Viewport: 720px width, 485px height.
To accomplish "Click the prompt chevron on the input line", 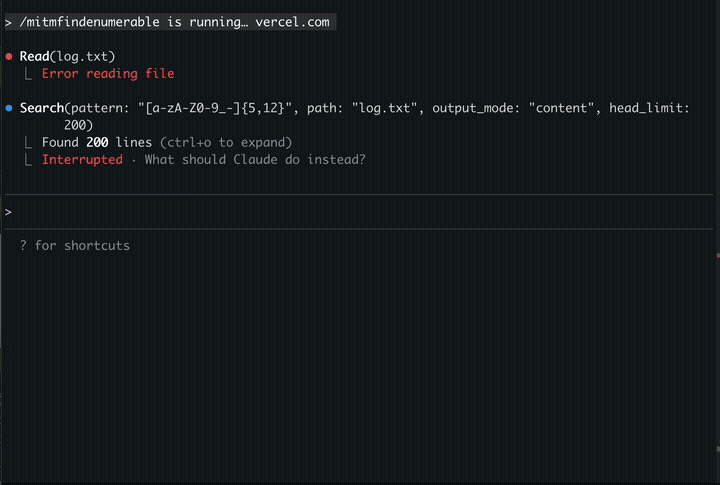I will tap(8, 211).
